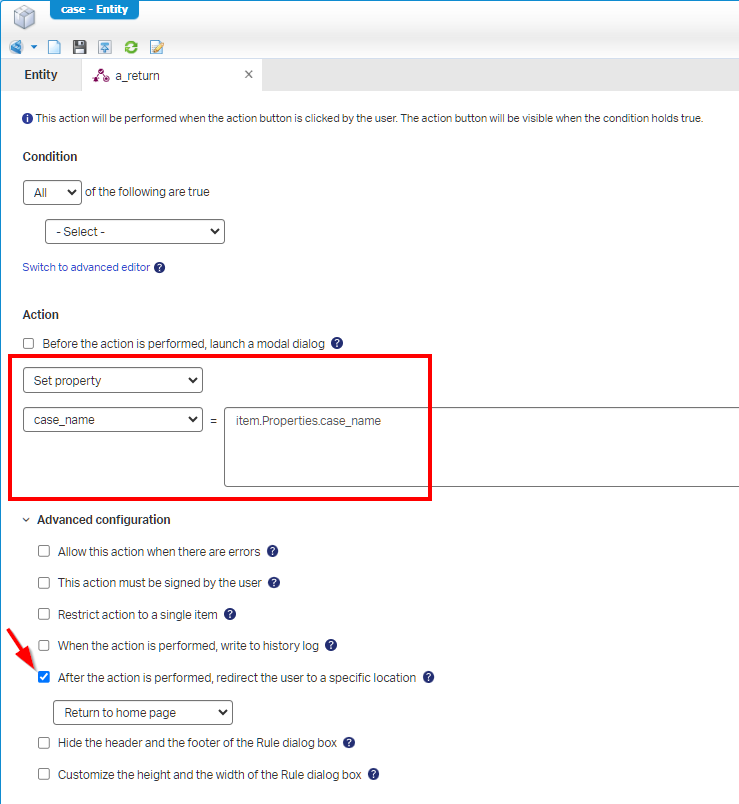Image resolution: width=739 pixels, height=804 pixels.
Task: Click the publish upload toolbar icon
Action: point(105,47)
